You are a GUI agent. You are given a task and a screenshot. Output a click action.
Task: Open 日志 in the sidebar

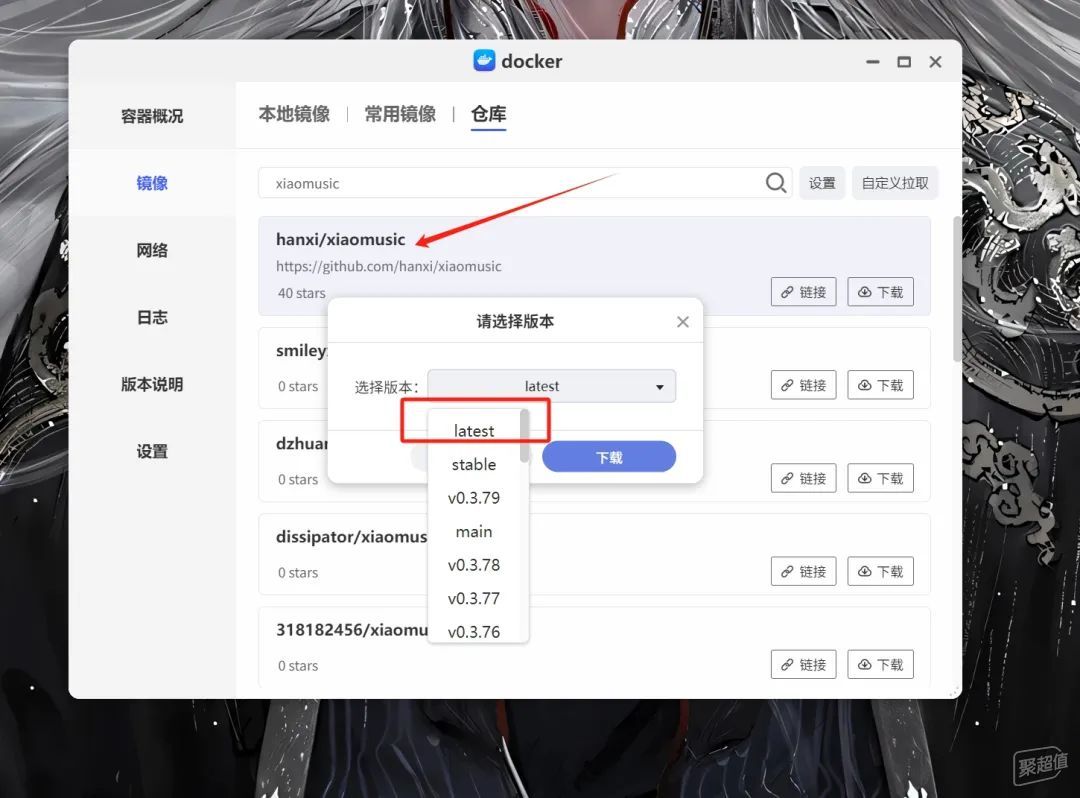pos(152,317)
